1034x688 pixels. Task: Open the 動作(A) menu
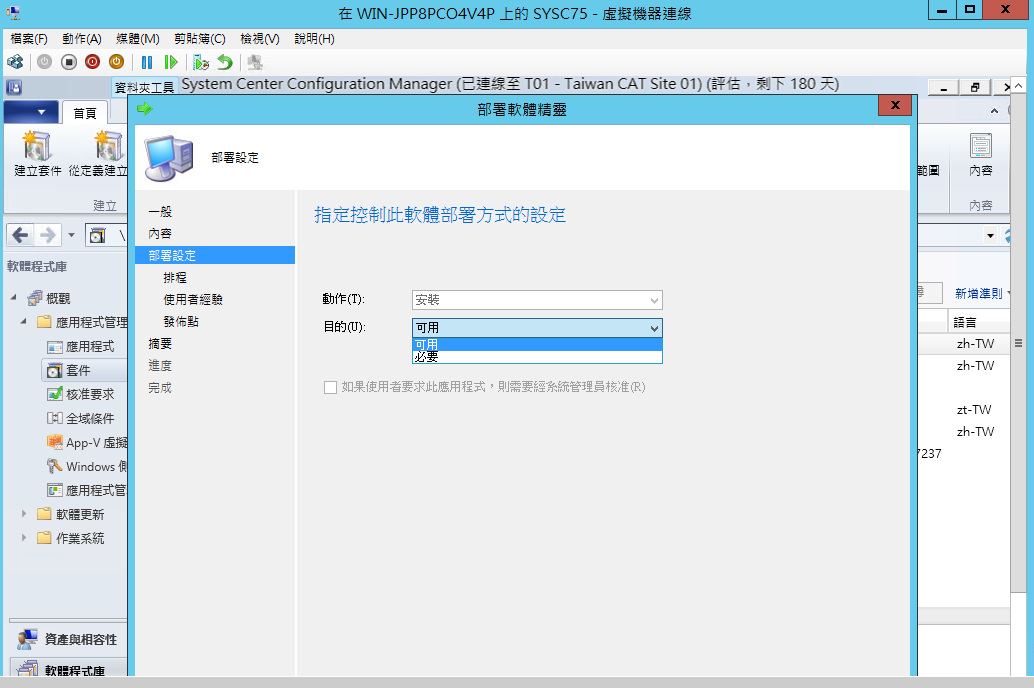[x=82, y=39]
